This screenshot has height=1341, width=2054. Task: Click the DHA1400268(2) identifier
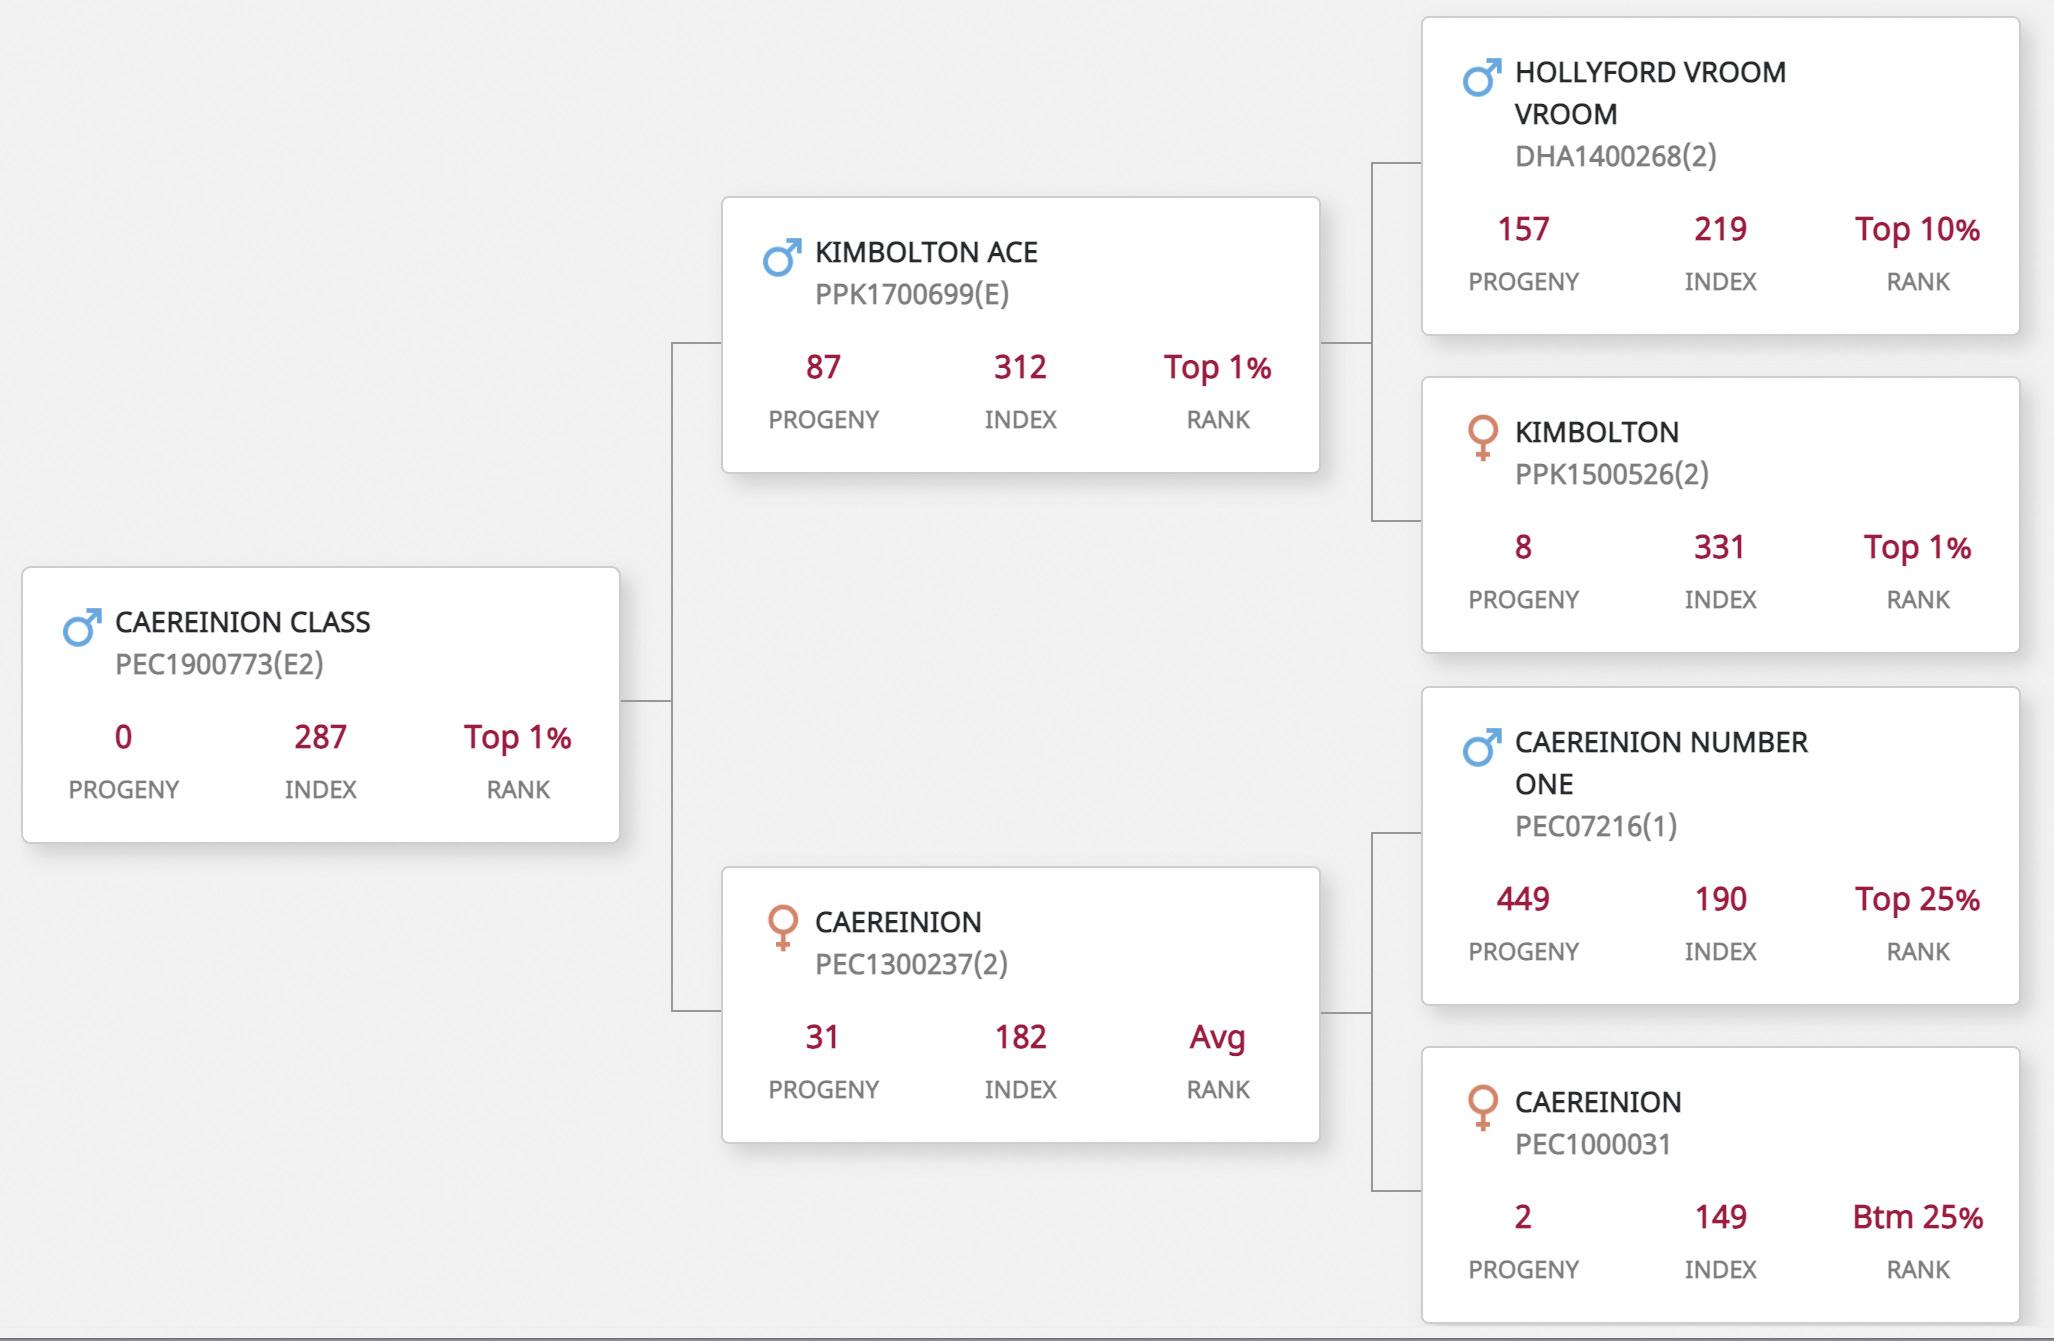[1615, 156]
